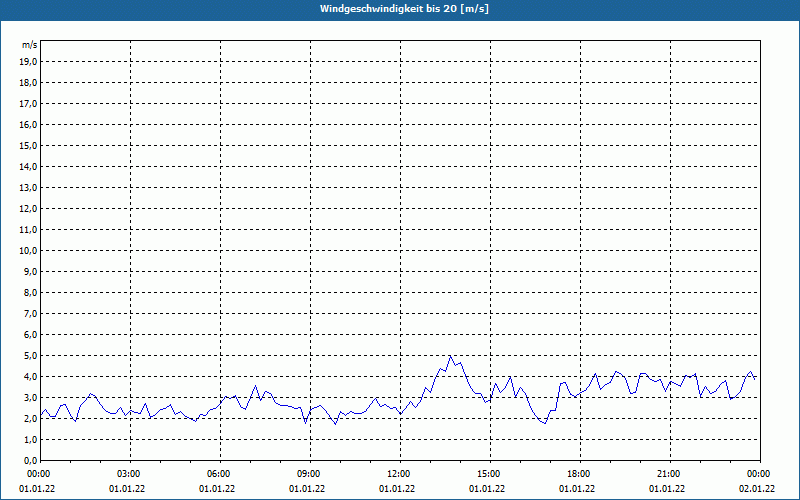Click the "03:00" time label
The height and width of the screenshot is (500, 800).
pyautogui.click(x=130, y=474)
